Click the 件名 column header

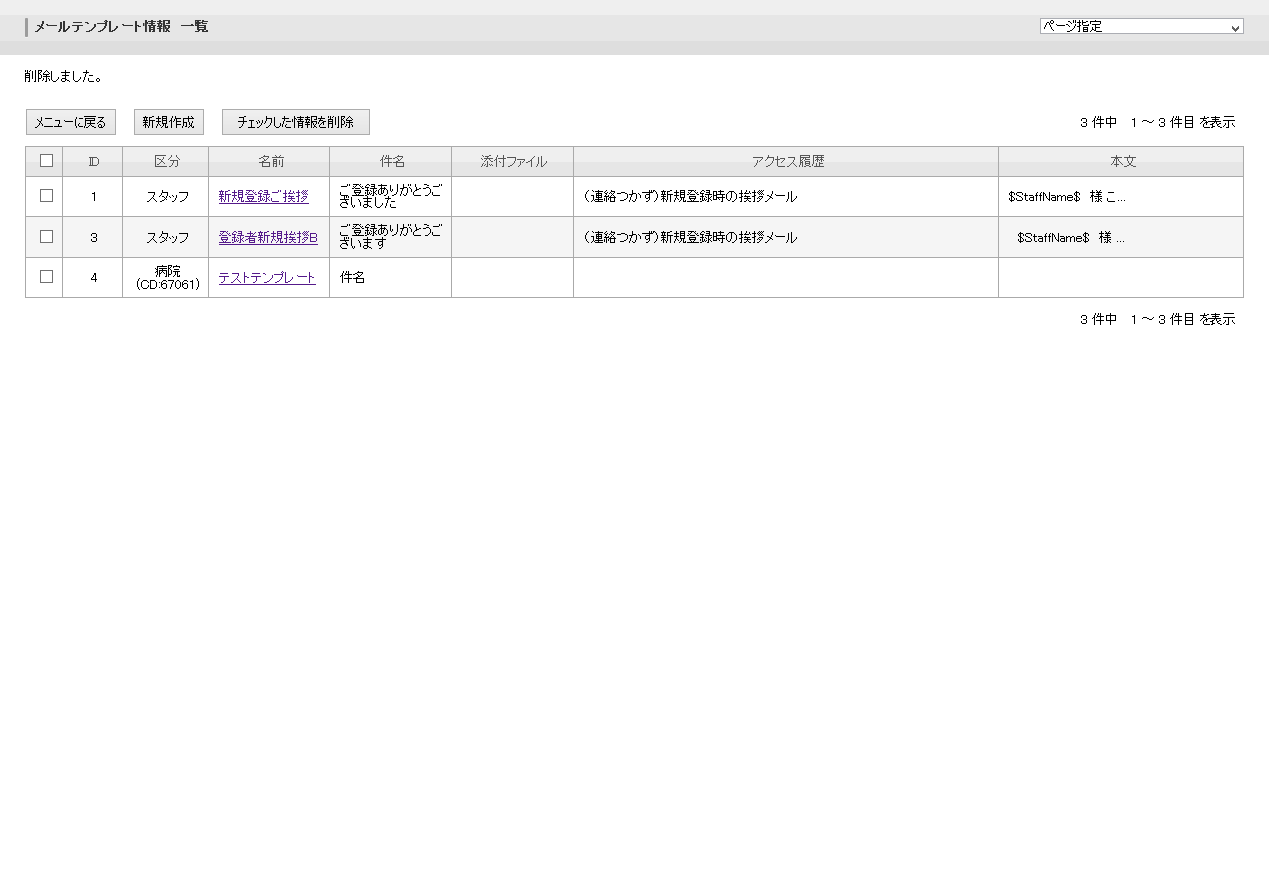(x=392, y=162)
